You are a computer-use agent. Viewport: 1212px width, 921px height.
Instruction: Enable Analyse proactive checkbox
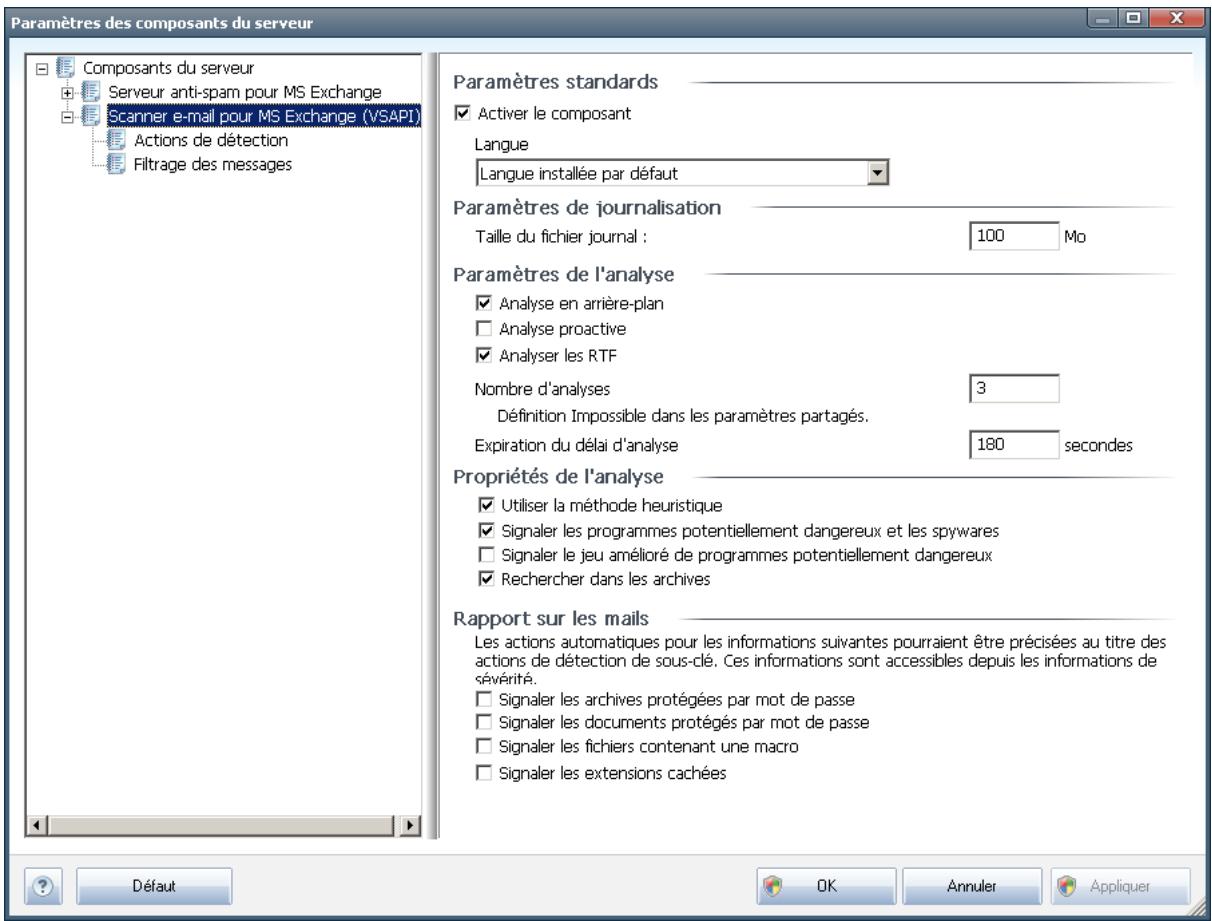coord(485,327)
